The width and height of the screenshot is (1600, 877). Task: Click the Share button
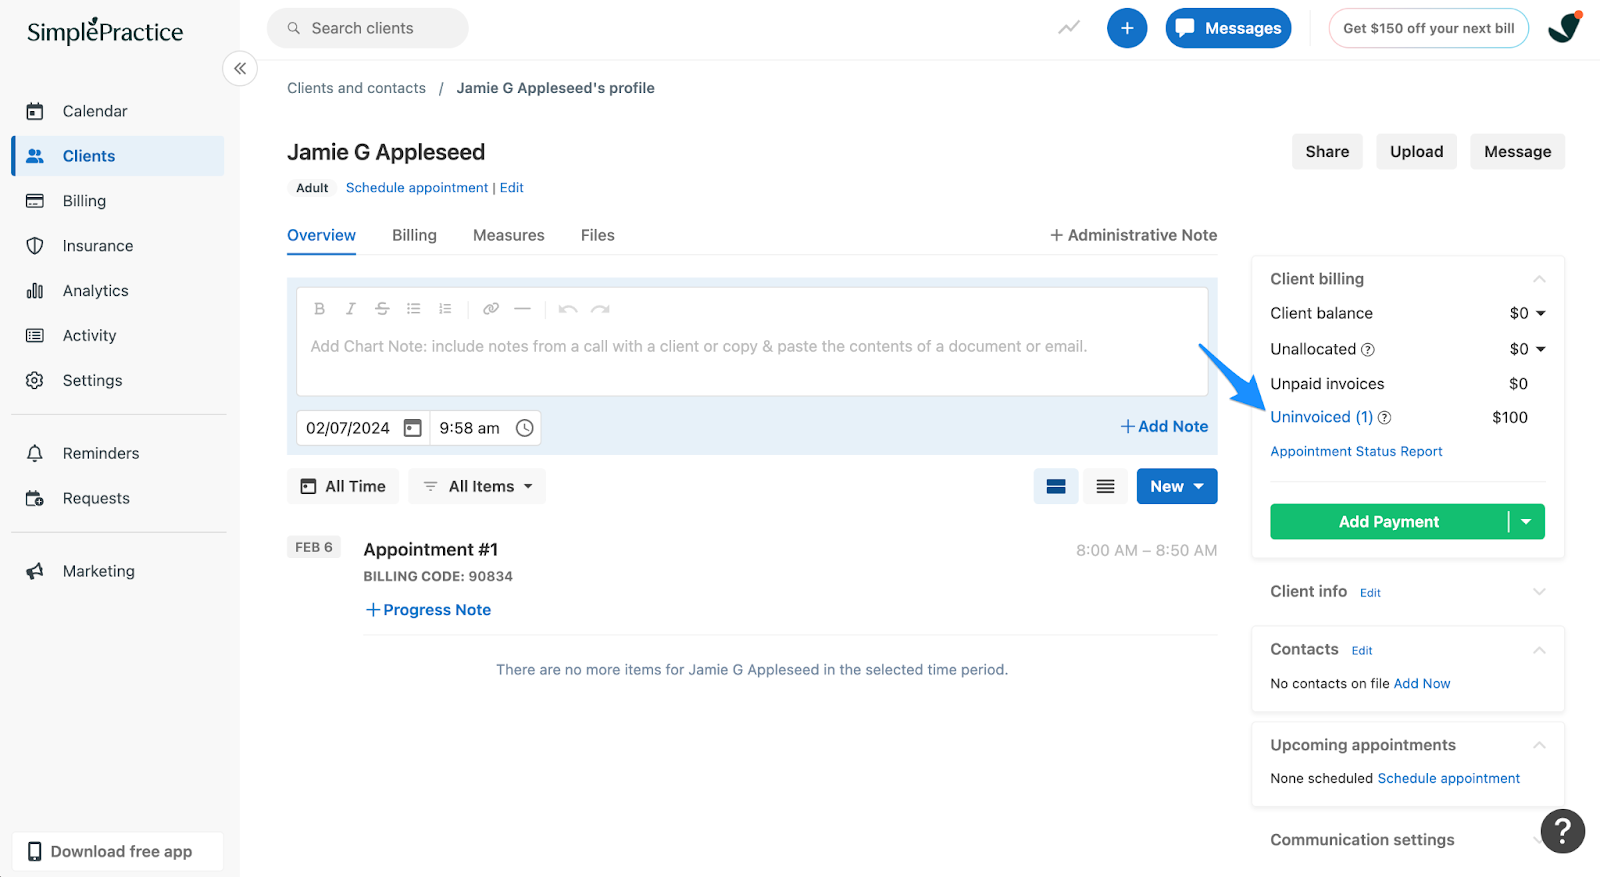[1327, 152]
